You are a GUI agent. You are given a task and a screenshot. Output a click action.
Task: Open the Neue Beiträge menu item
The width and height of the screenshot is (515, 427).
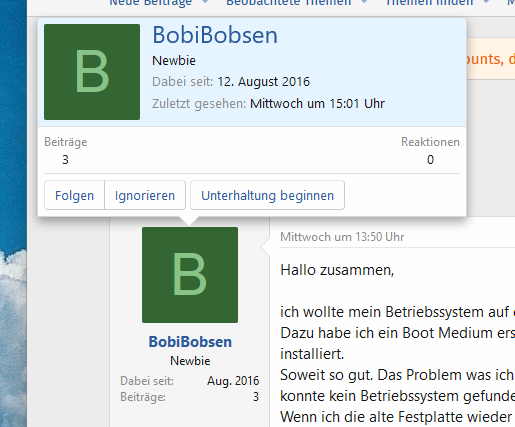(150, 3)
